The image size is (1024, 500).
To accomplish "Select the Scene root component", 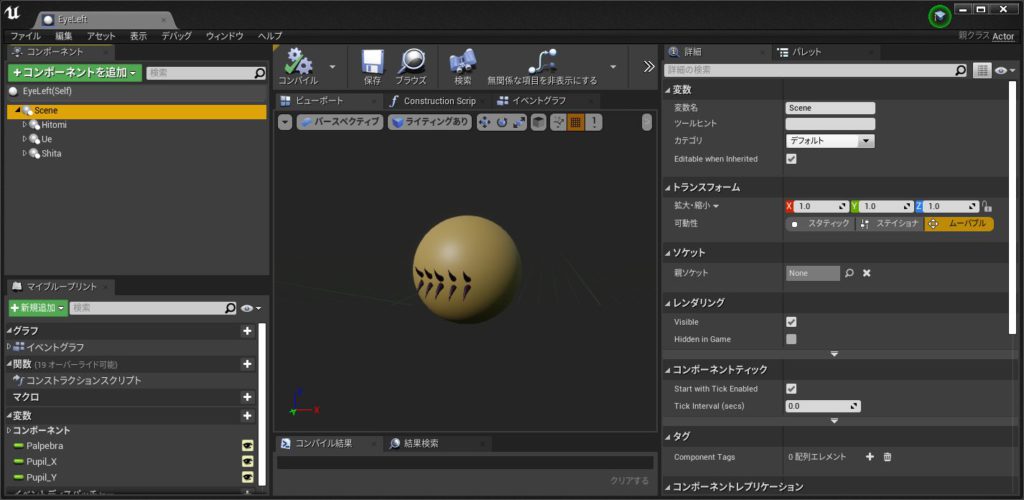I will click(x=136, y=111).
